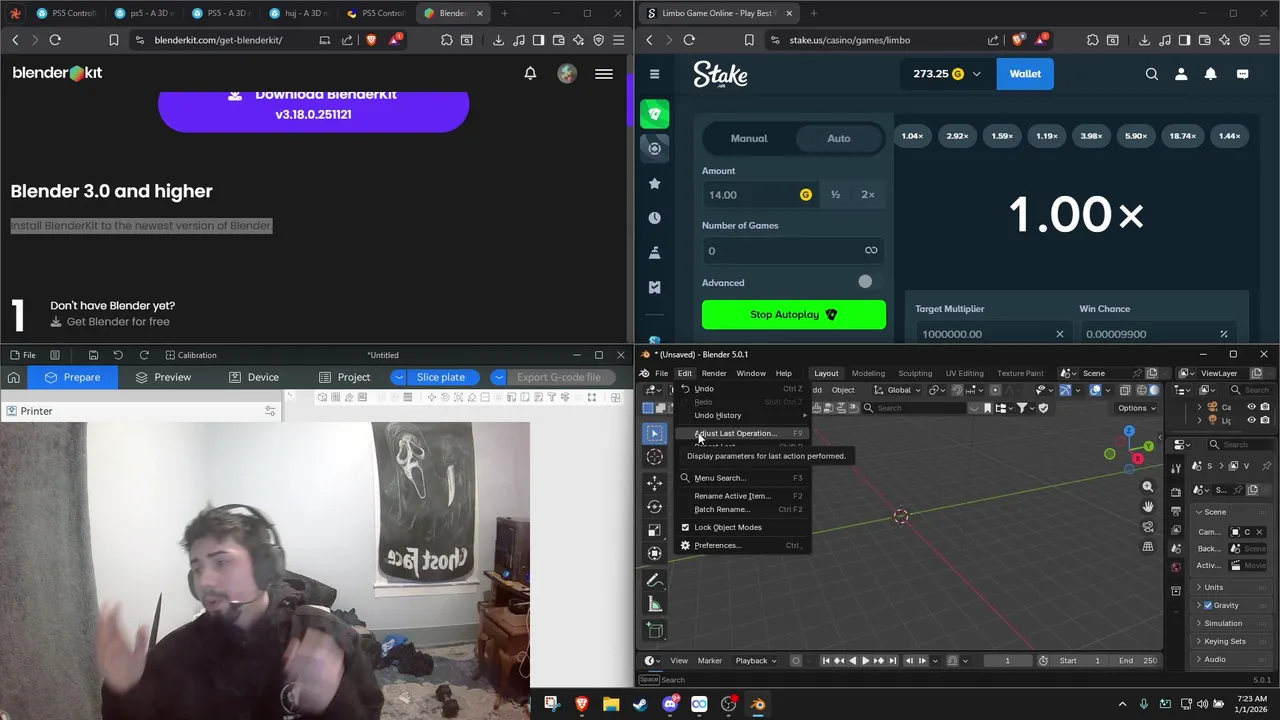1280x720 pixels.
Task: Open Stake search magnifier icon
Action: click(1152, 74)
